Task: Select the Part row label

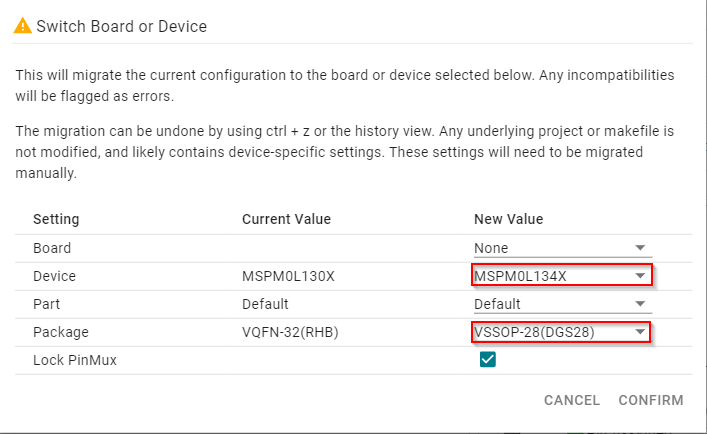Action: (47, 304)
